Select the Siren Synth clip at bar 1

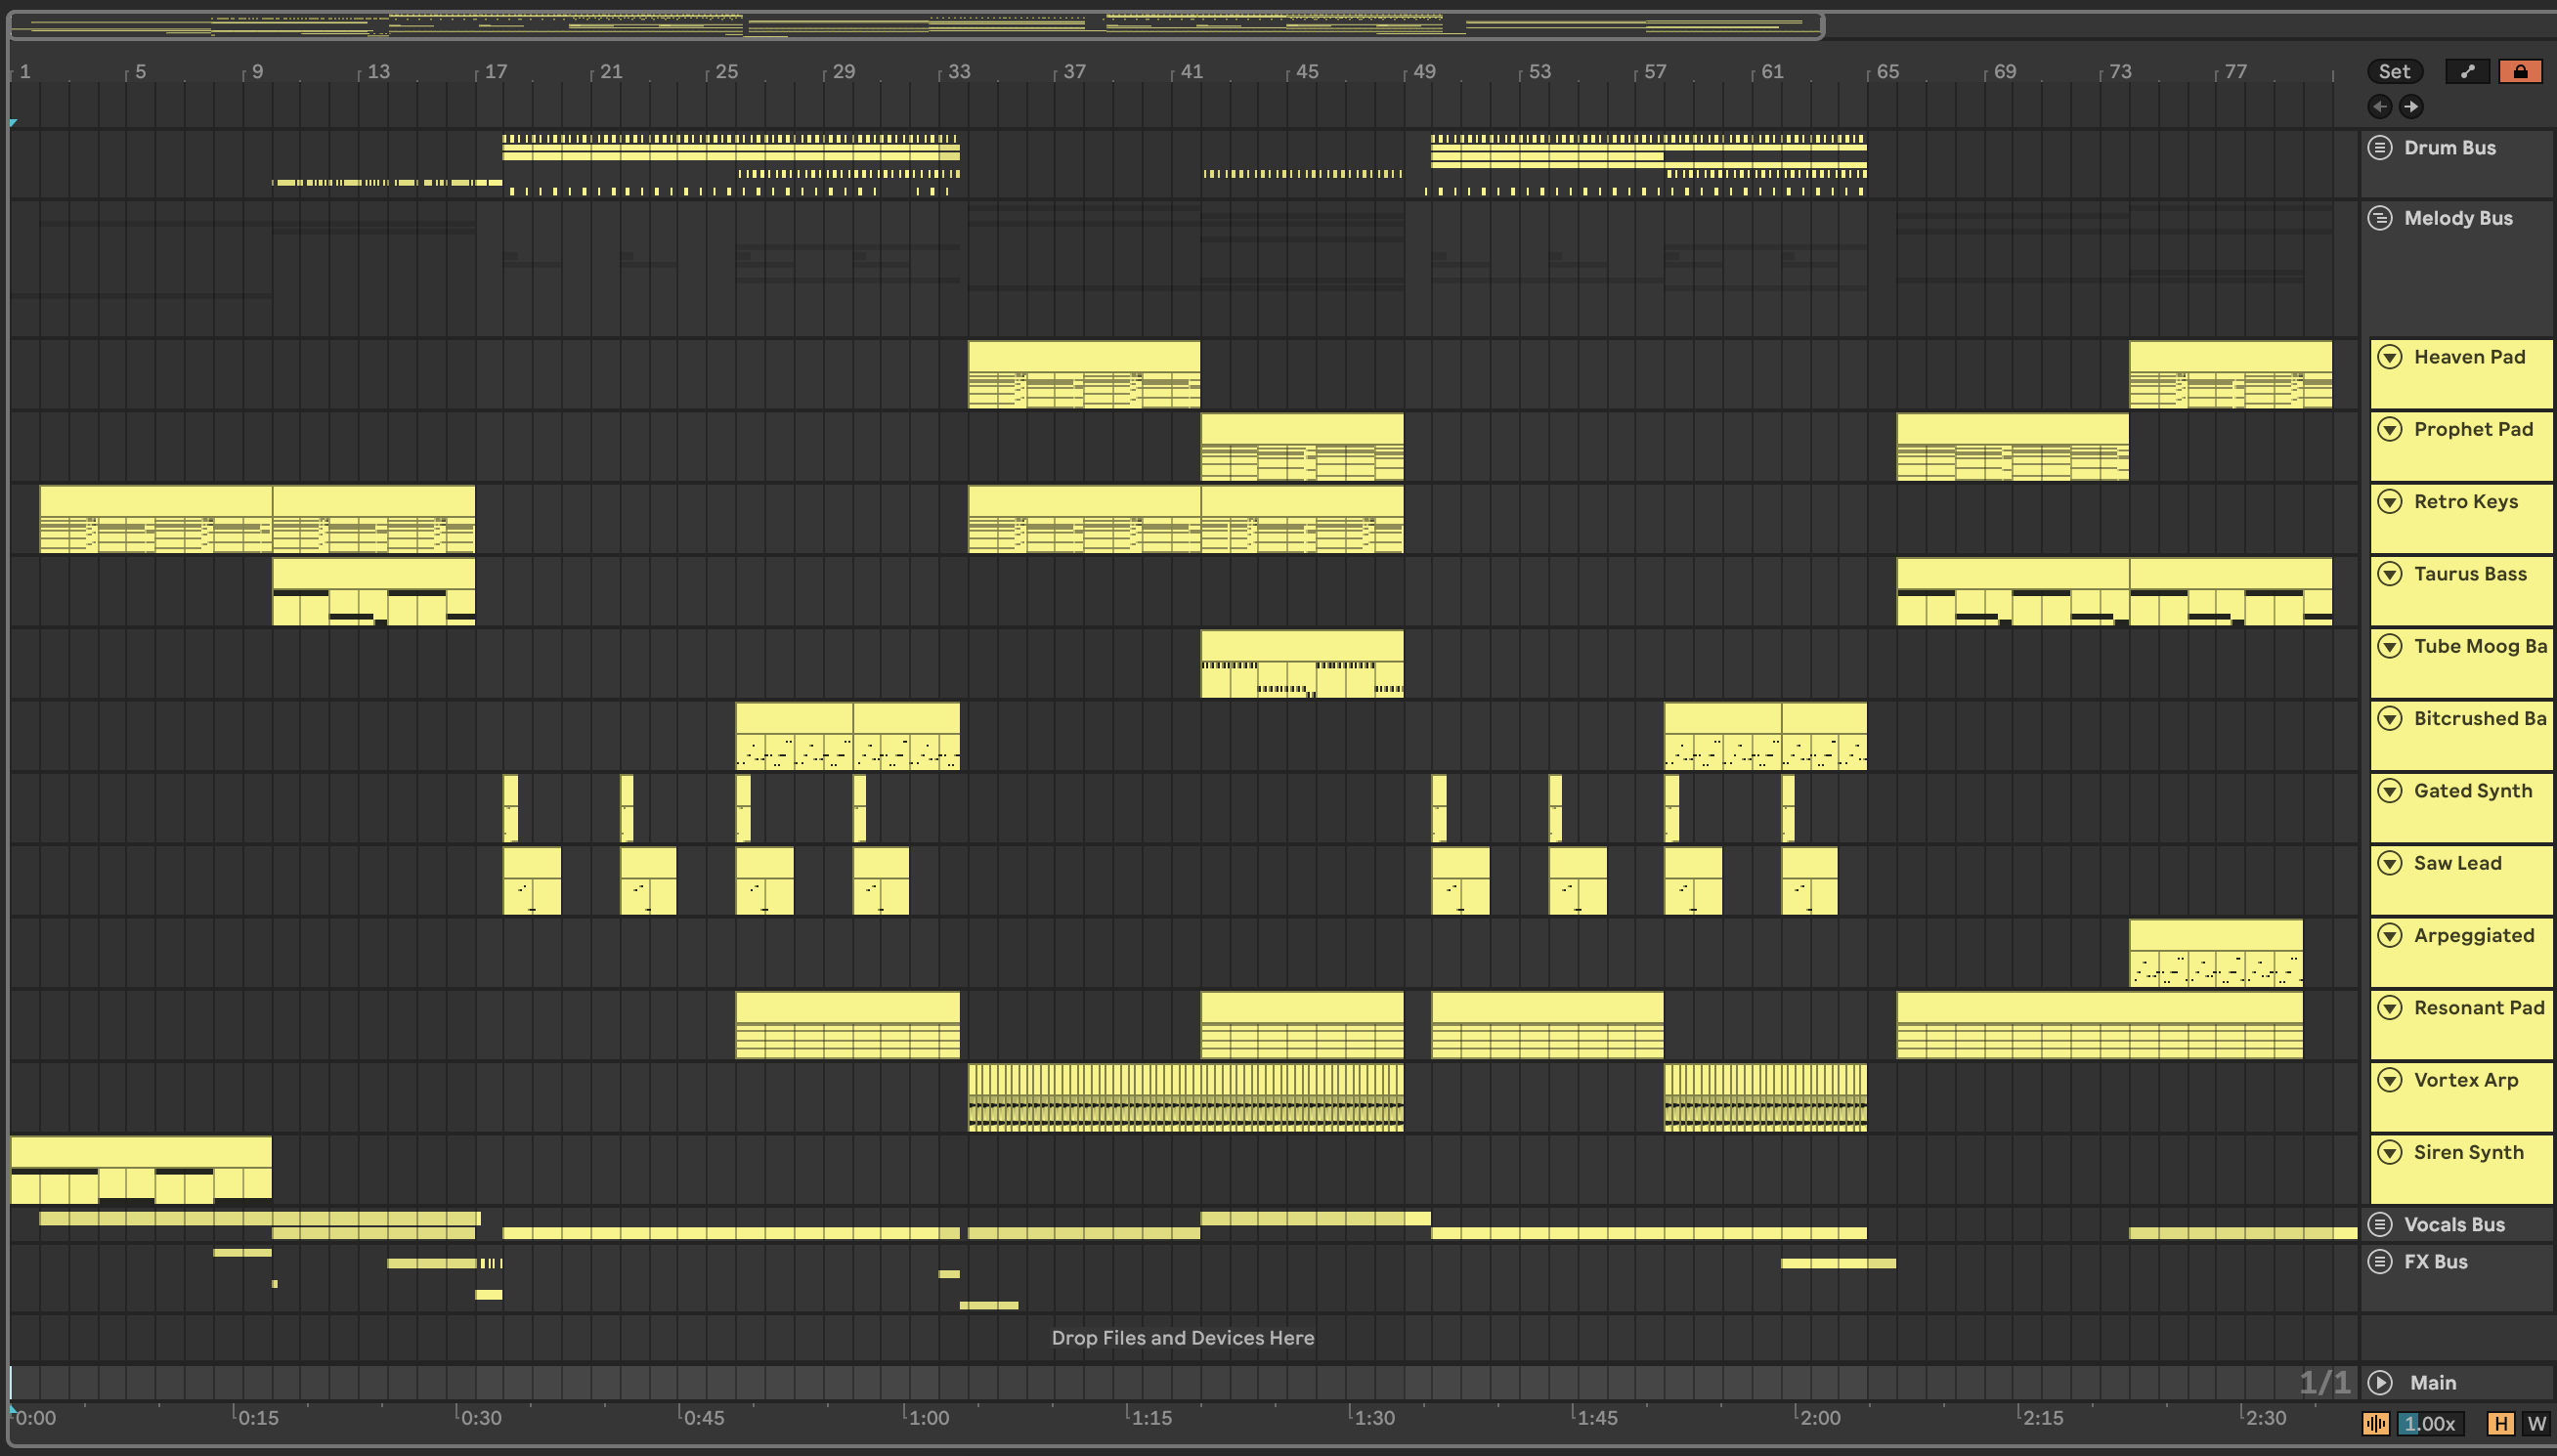click(141, 1168)
